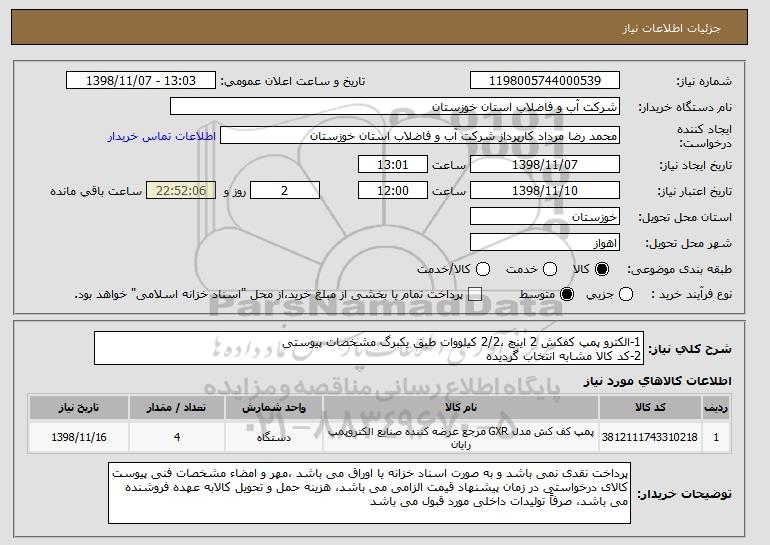Click the ایجاد کننده درخواست field
The height and width of the screenshot is (545, 770).
420,136
